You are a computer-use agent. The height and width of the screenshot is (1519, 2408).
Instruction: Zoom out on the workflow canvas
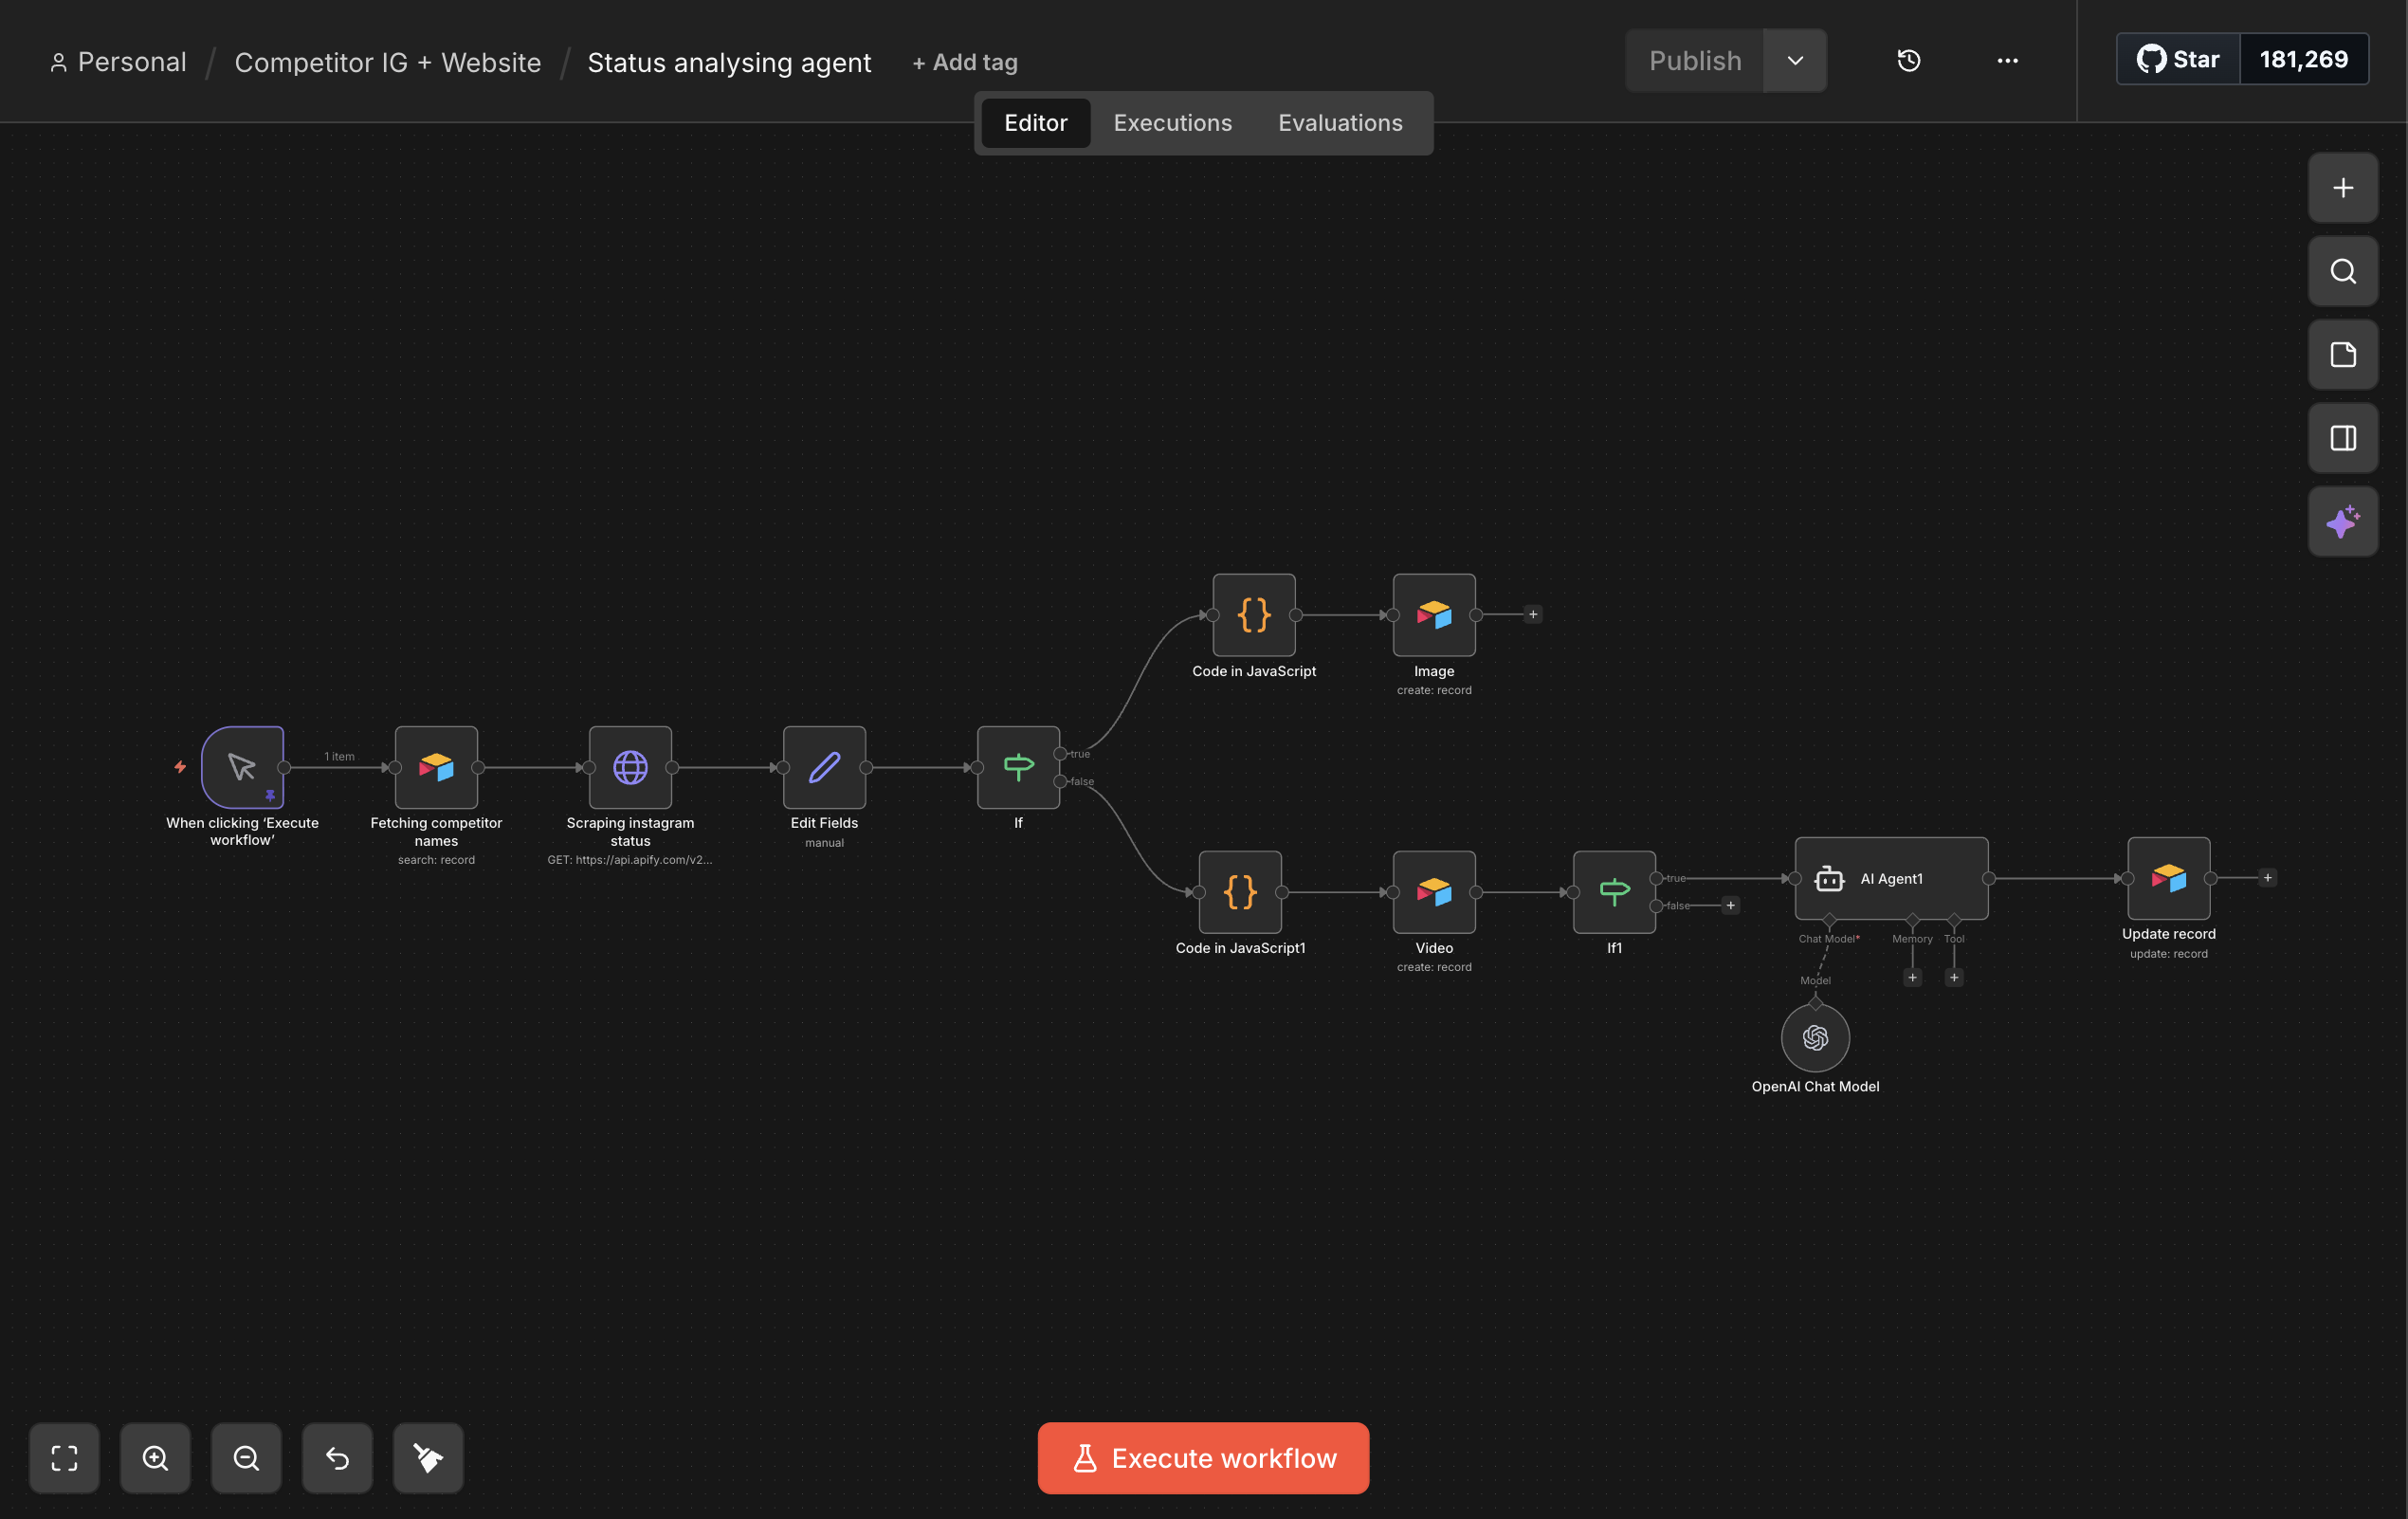pyautogui.click(x=246, y=1457)
